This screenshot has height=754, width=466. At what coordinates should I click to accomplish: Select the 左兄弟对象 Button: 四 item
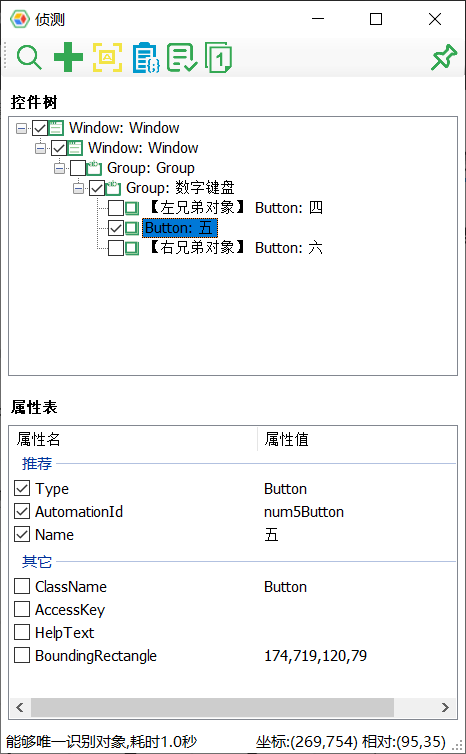coord(233,208)
